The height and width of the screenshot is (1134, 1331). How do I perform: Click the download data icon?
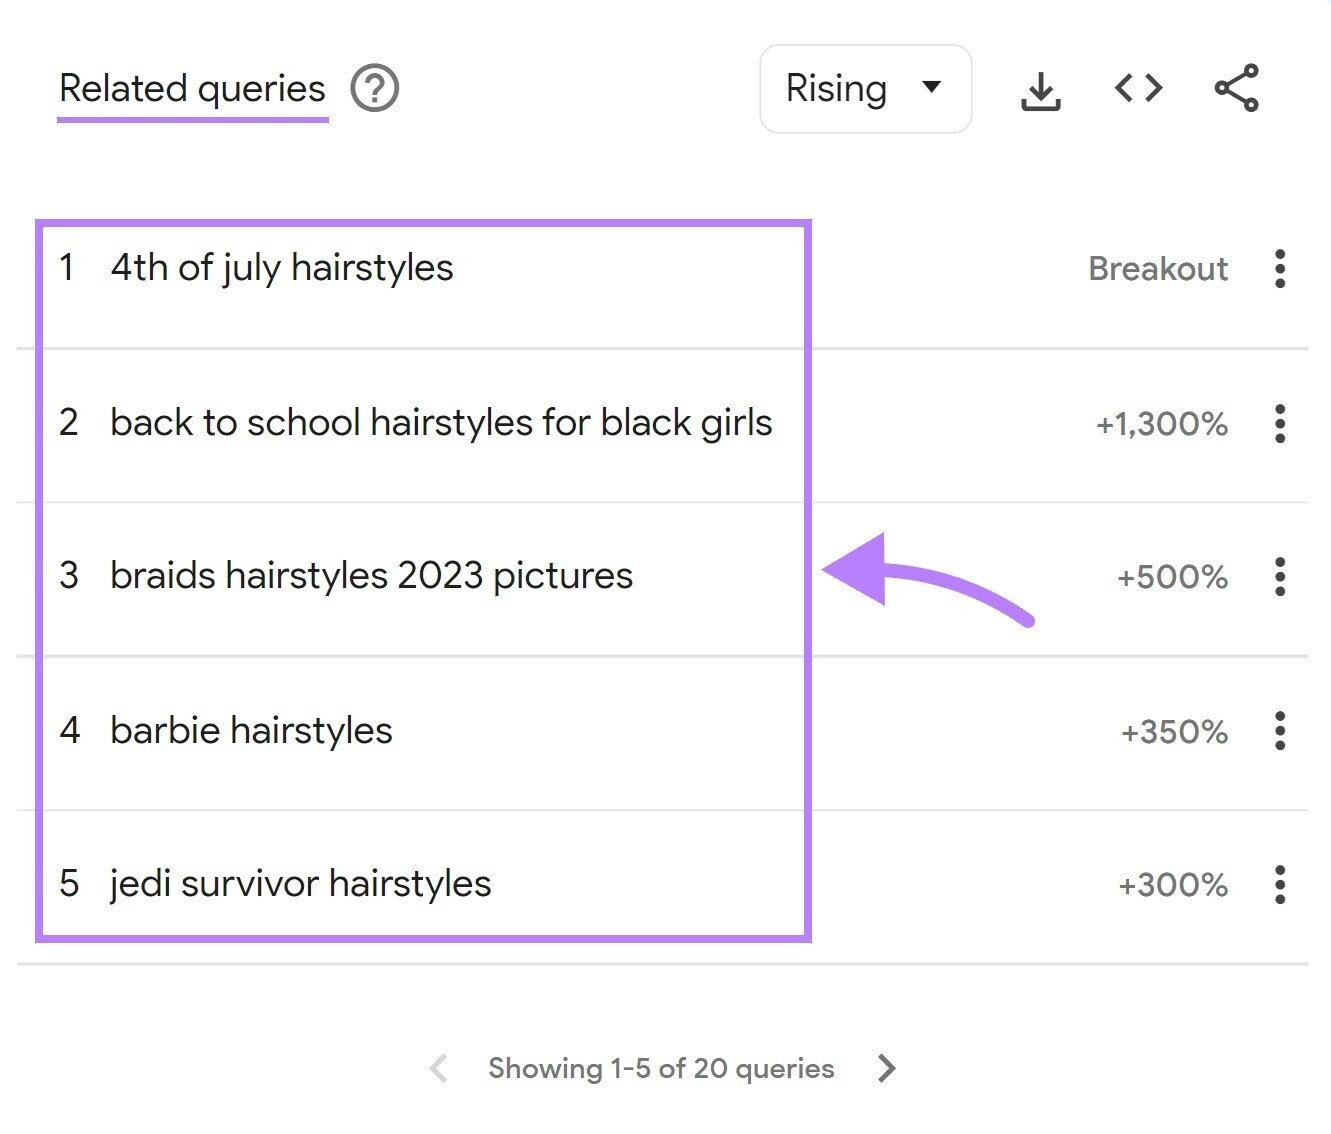click(1040, 88)
